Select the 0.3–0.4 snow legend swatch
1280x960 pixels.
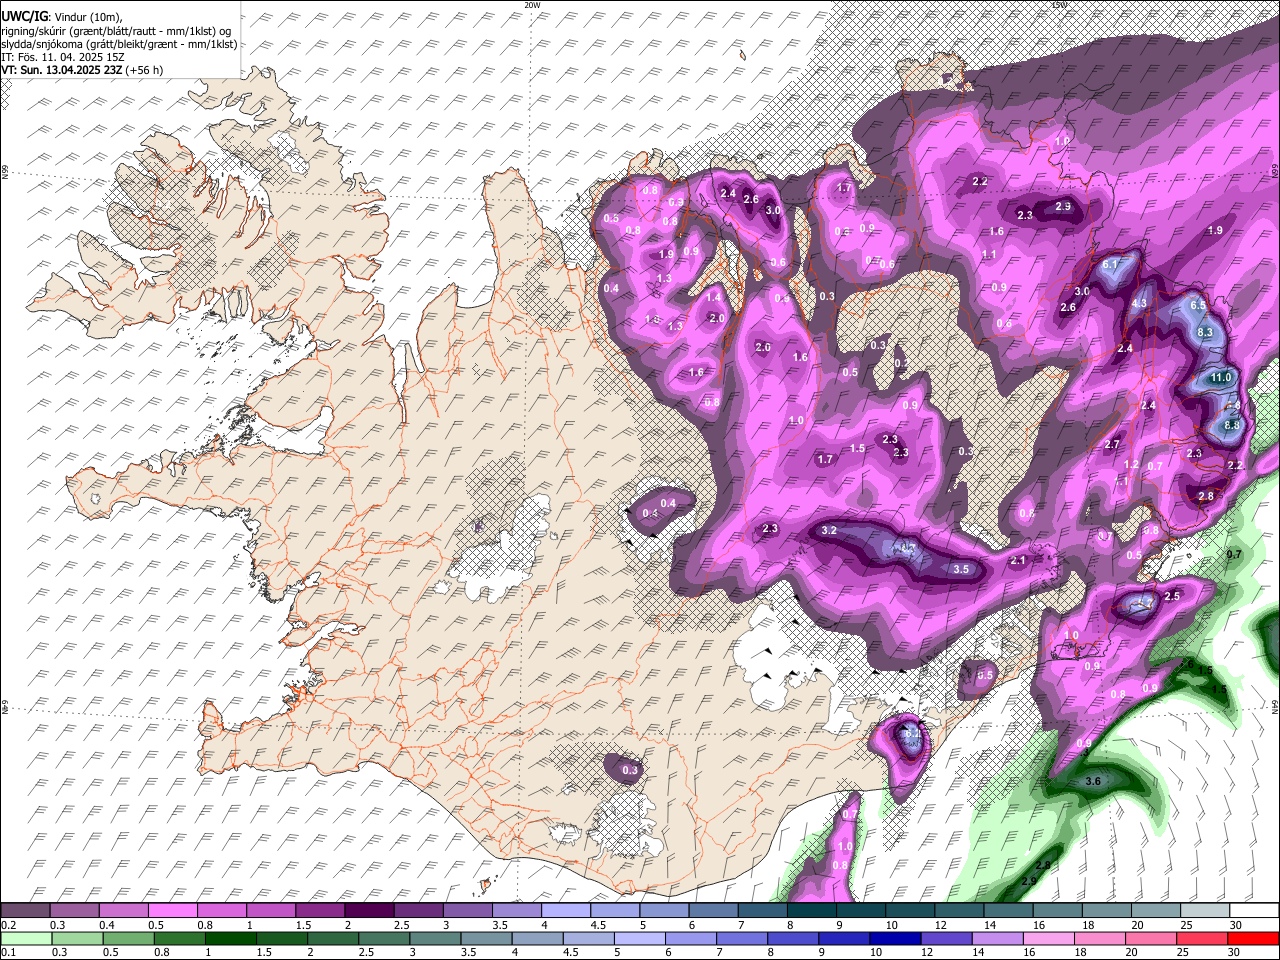point(74,910)
